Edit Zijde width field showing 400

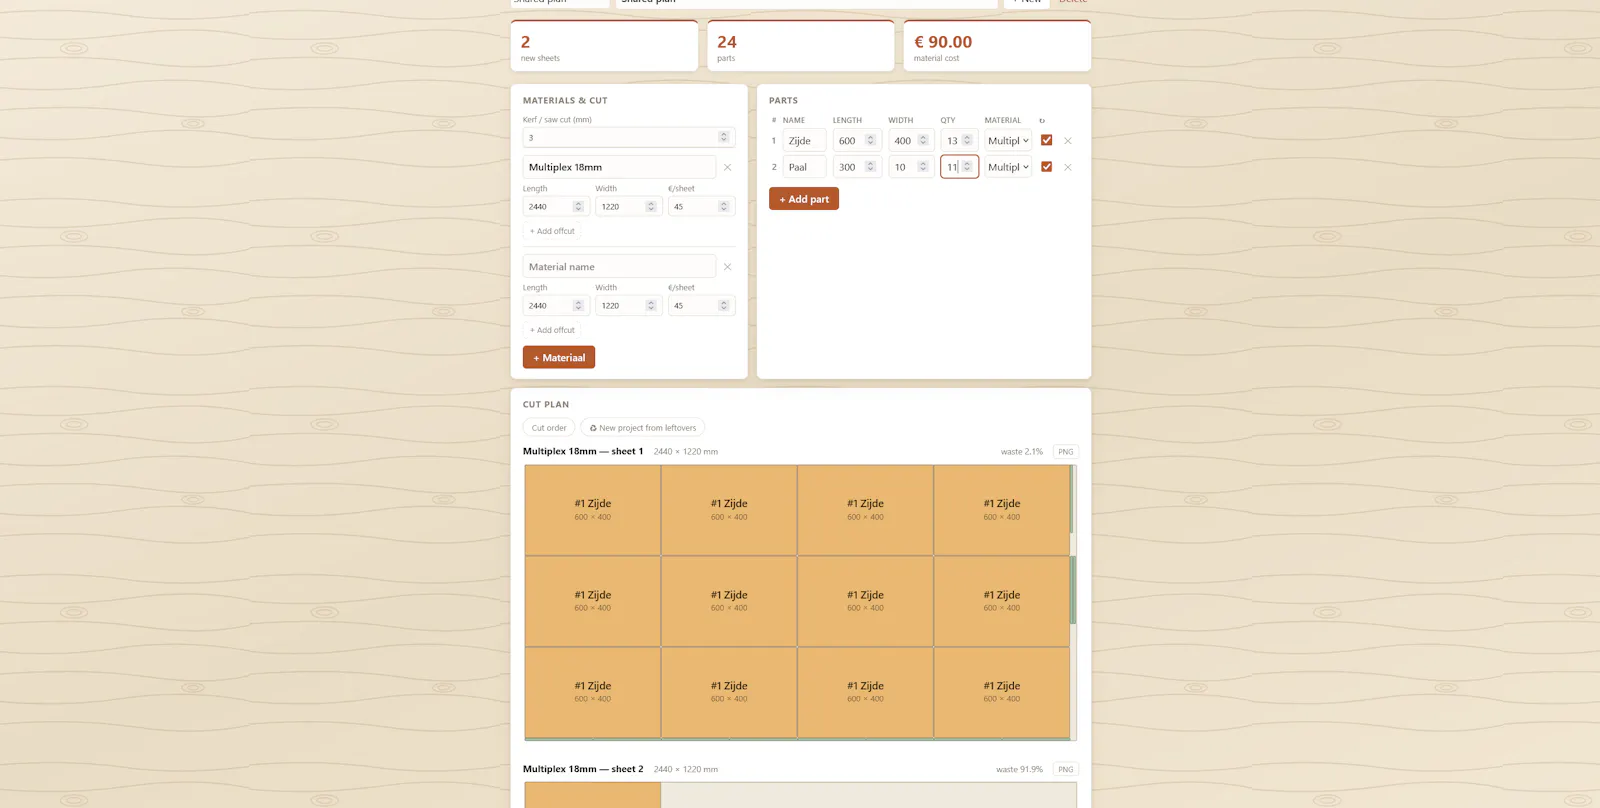tap(911, 141)
